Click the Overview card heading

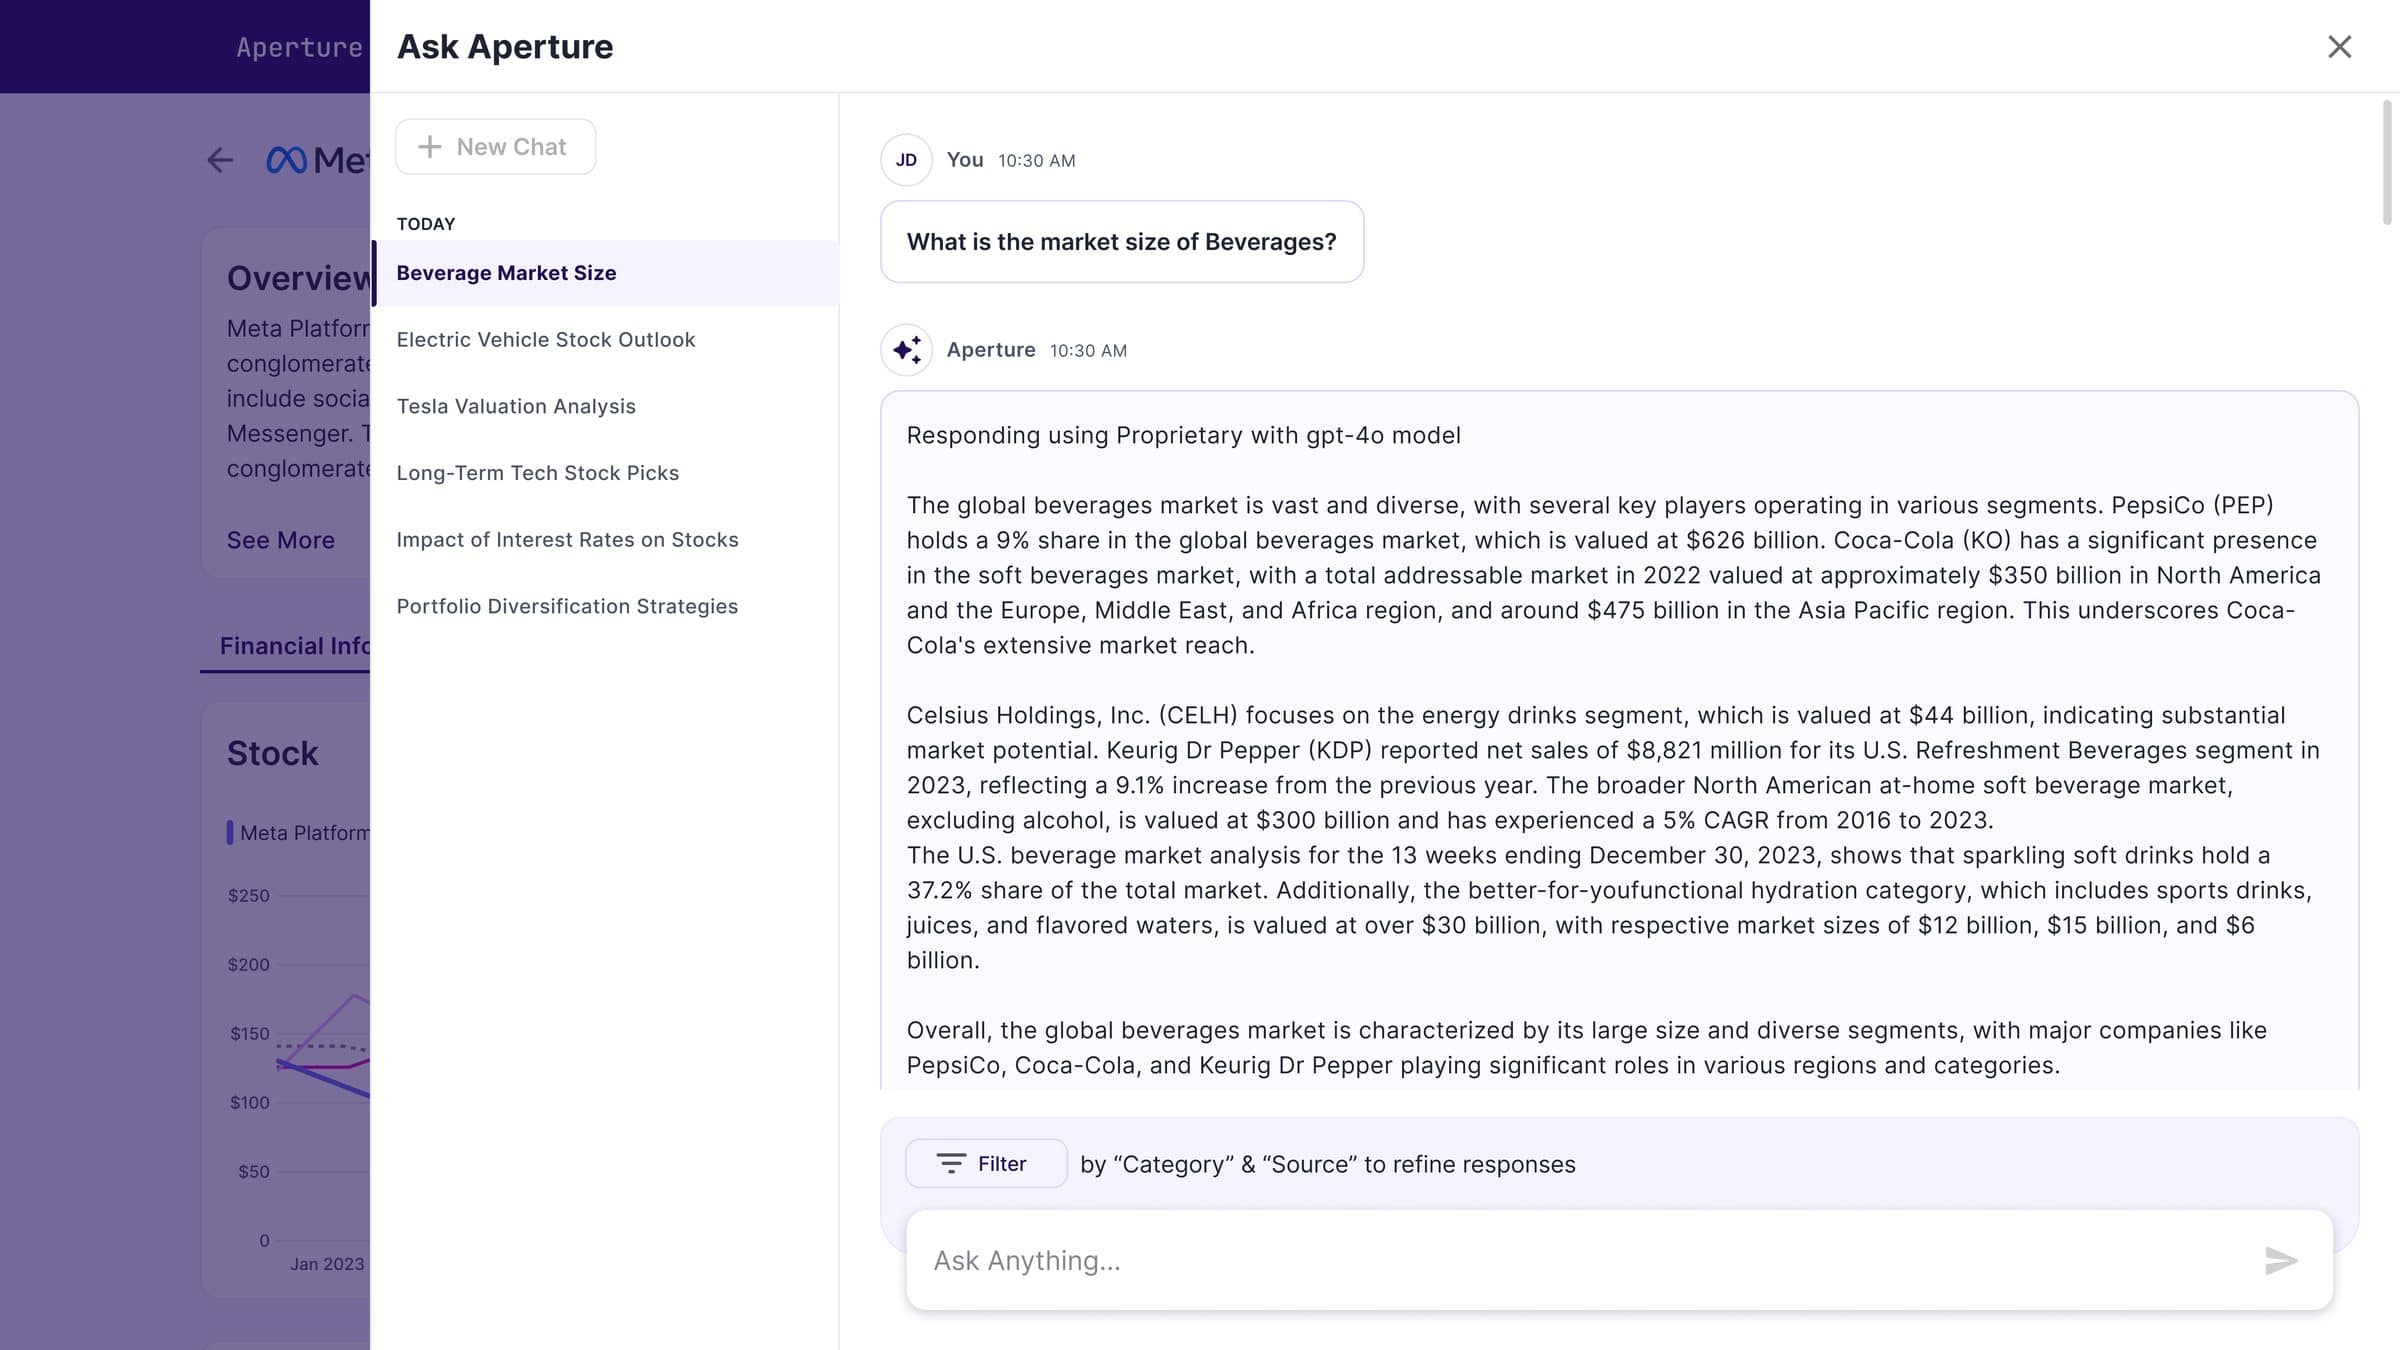(298, 278)
